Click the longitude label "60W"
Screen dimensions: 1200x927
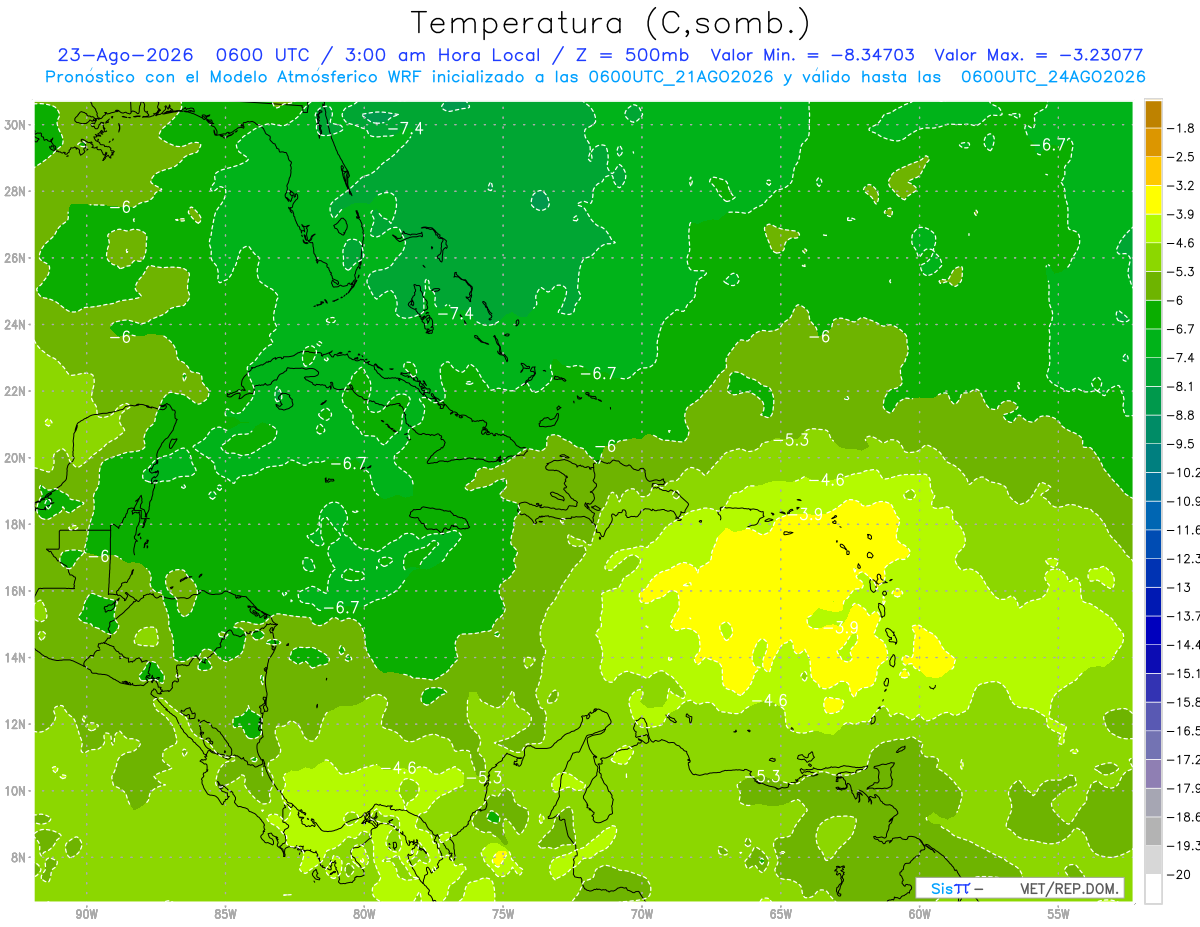click(x=920, y=914)
